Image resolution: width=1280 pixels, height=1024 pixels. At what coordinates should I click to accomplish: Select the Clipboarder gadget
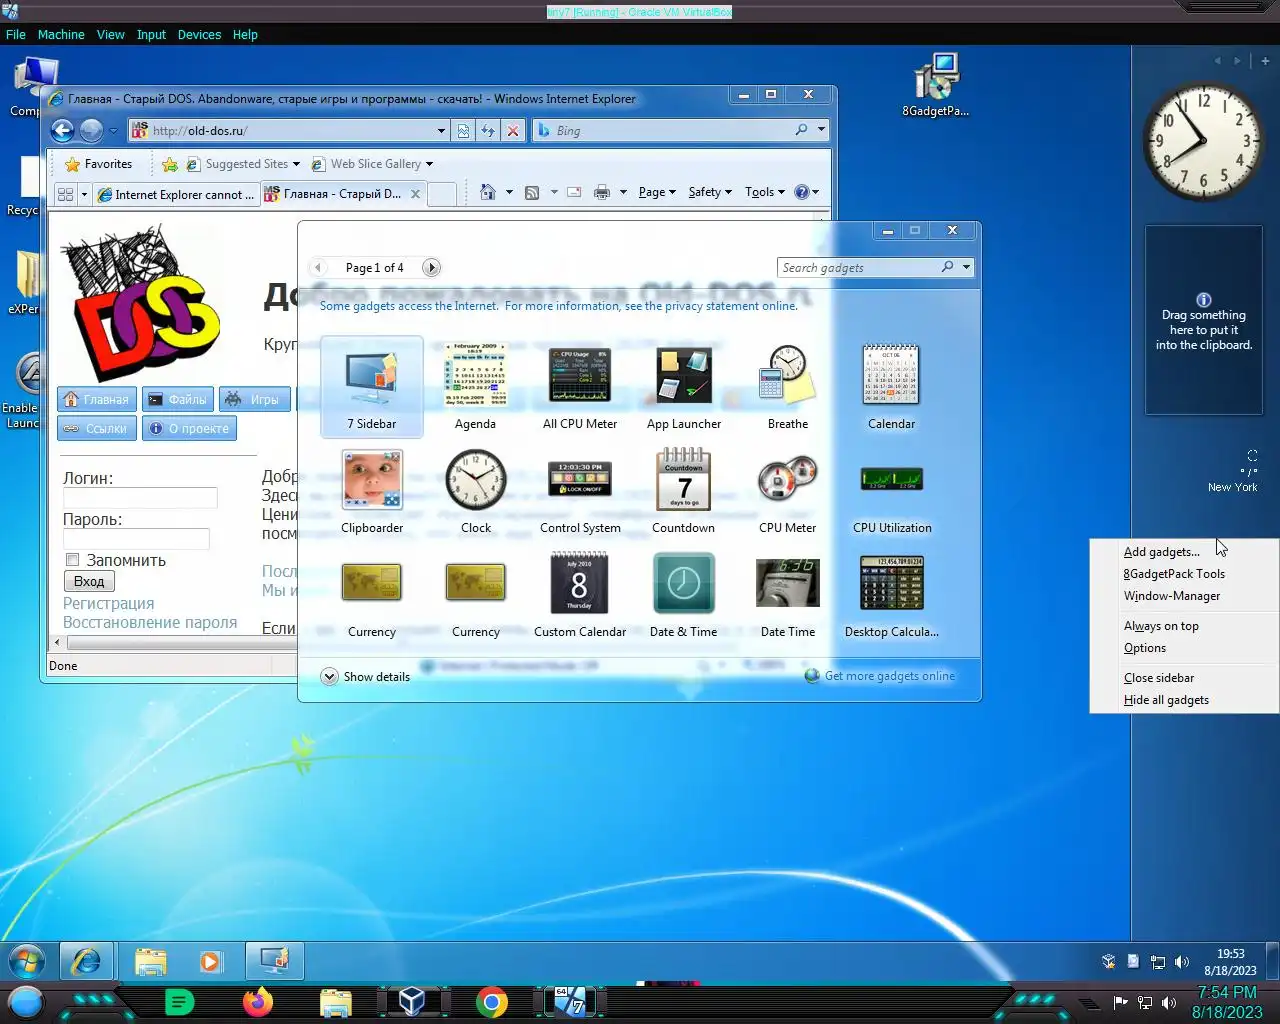pyautogui.click(x=372, y=491)
